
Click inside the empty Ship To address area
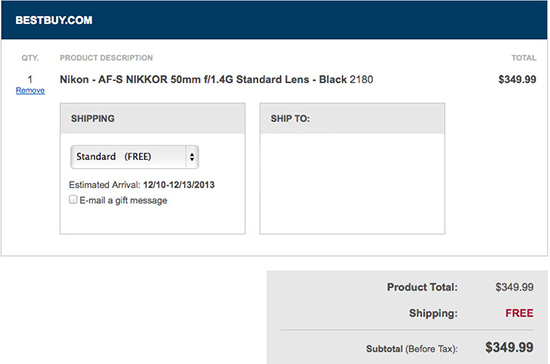352,183
